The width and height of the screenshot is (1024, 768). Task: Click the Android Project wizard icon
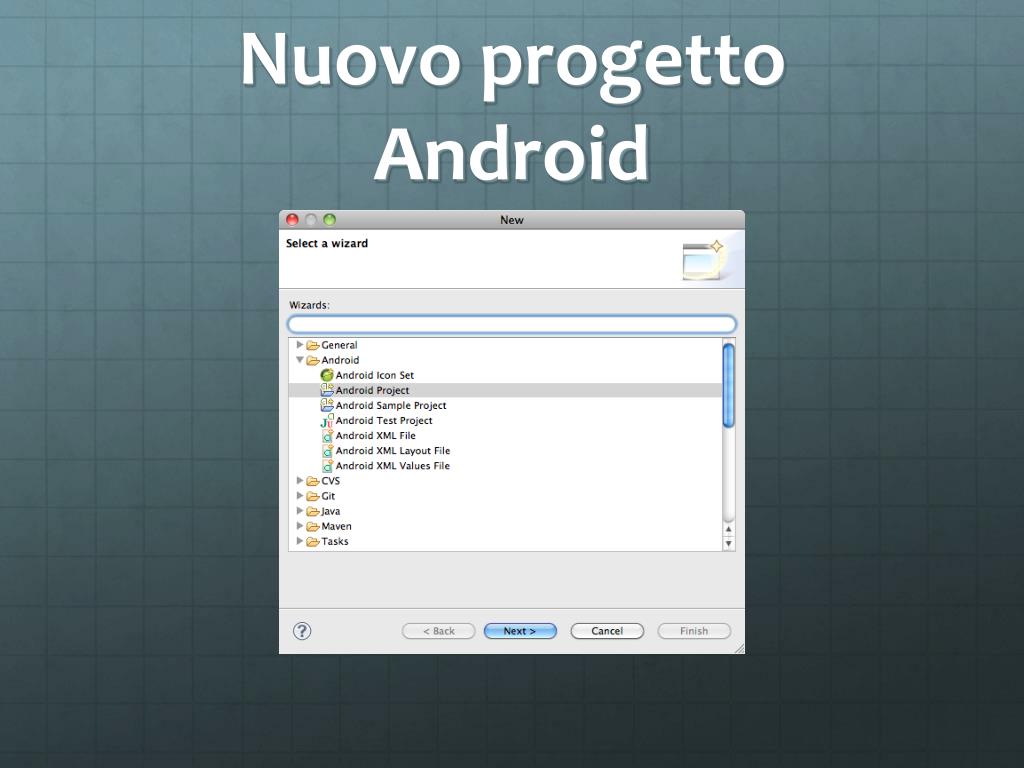point(327,390)
